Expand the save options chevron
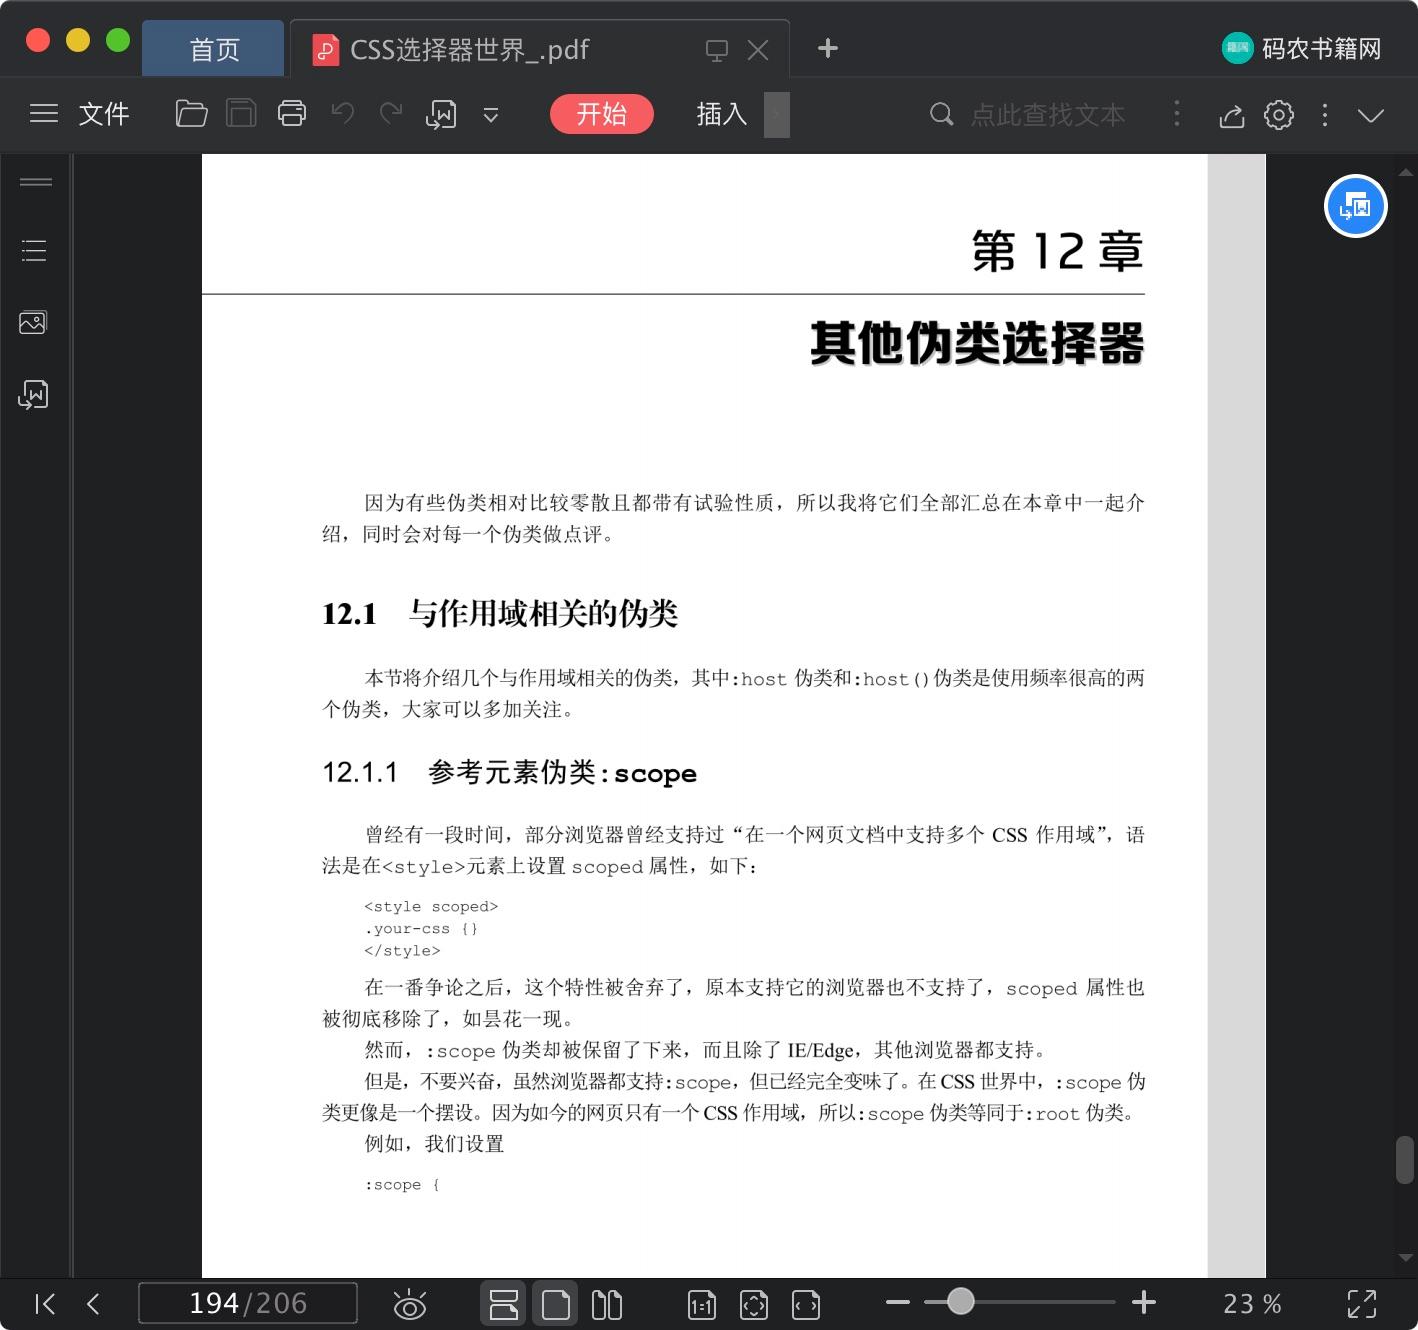 [490, 115]
